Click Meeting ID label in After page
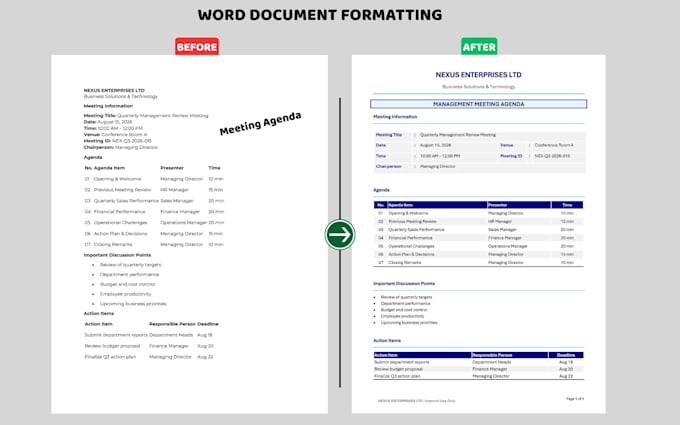Viewport: 680px width, 425px height. point(511,156)
